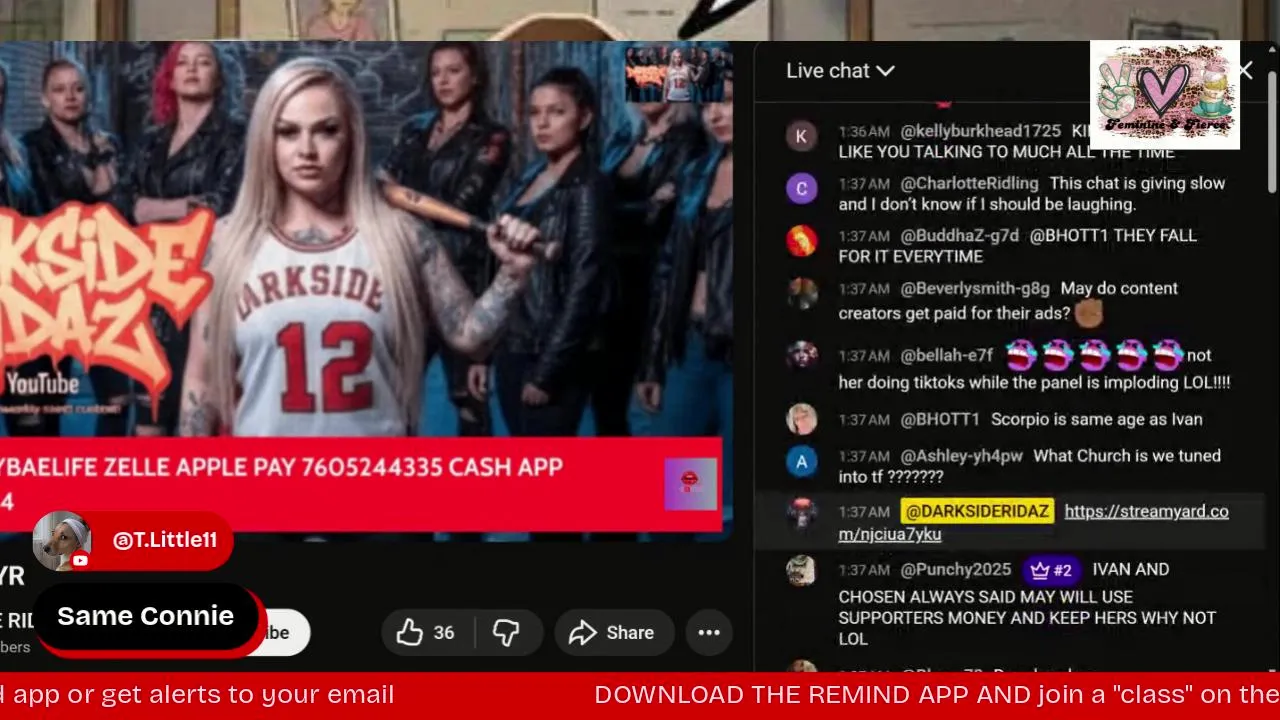Click Beverlysmith-g8g's avatar in chat
The image size is (1280, 720).
[801, 293]
